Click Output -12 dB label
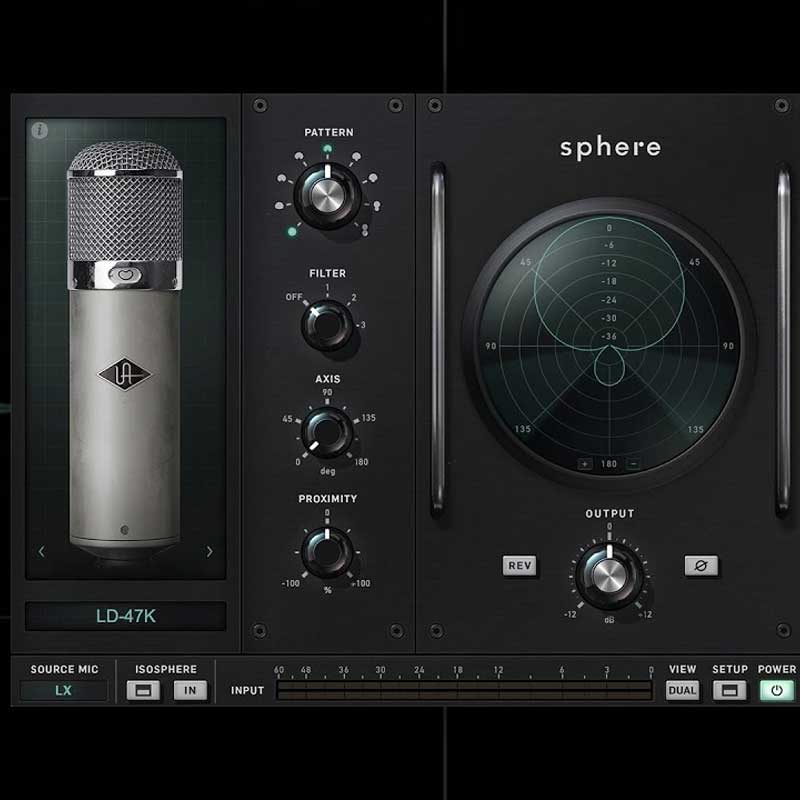This screenshot has height=800, width=800. click(570, 614)
